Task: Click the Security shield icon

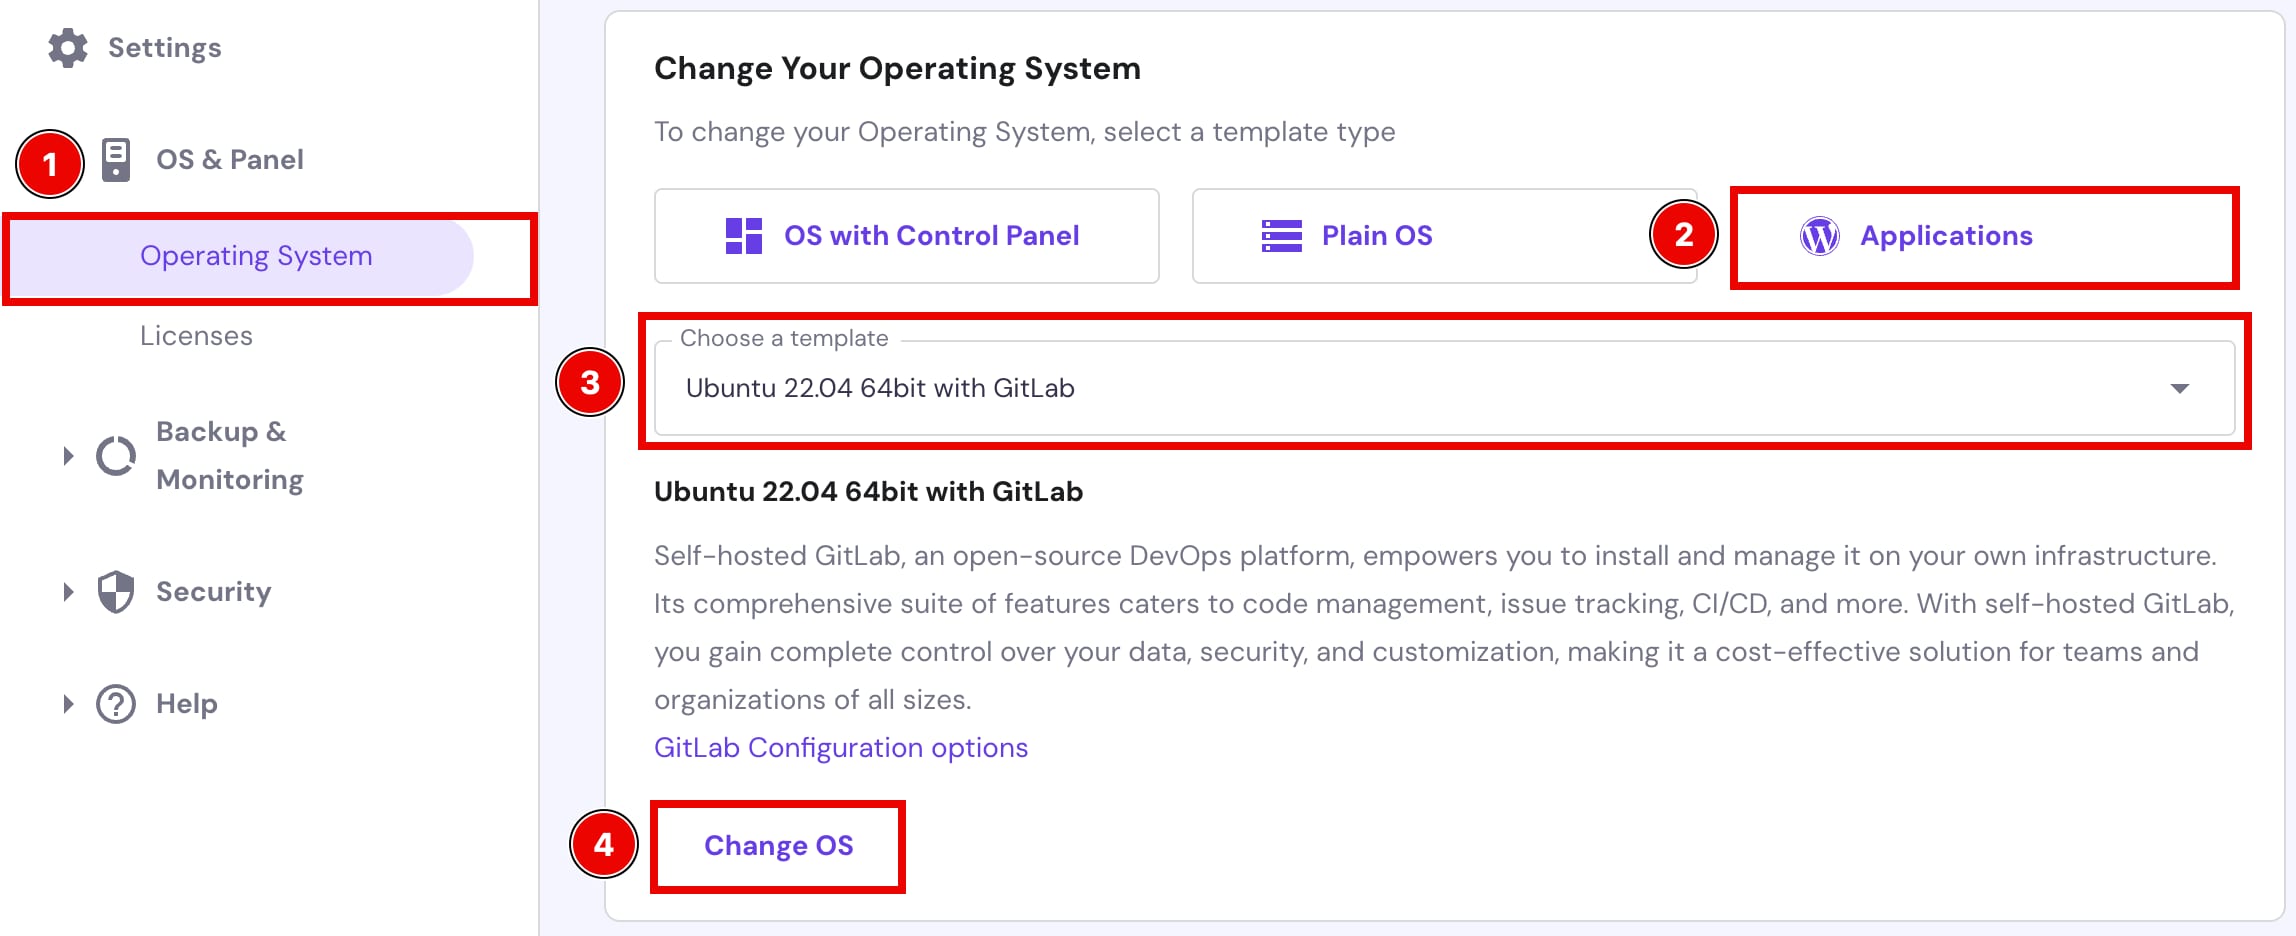Action: [115, 591]
